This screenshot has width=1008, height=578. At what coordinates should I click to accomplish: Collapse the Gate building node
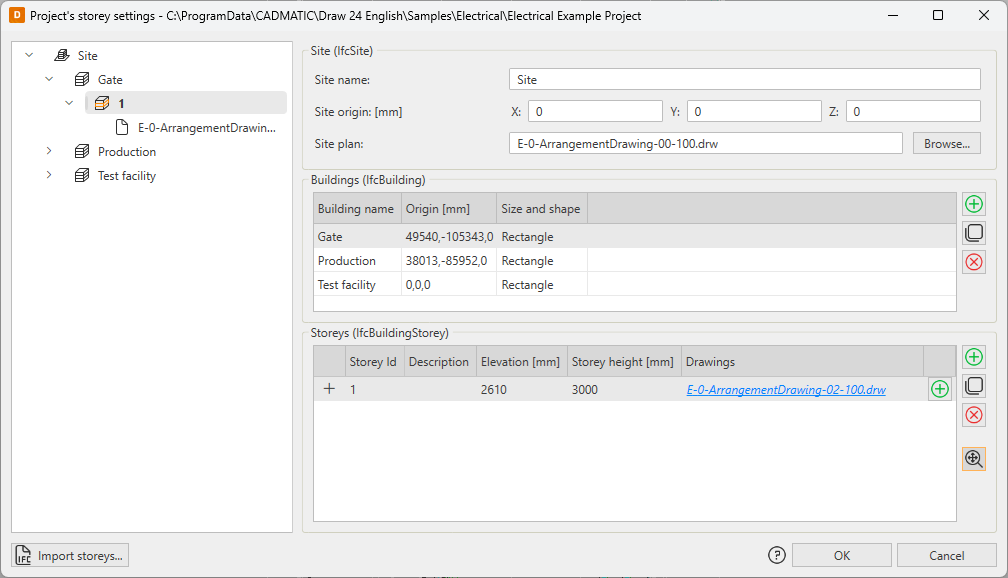tap(49, 79)
